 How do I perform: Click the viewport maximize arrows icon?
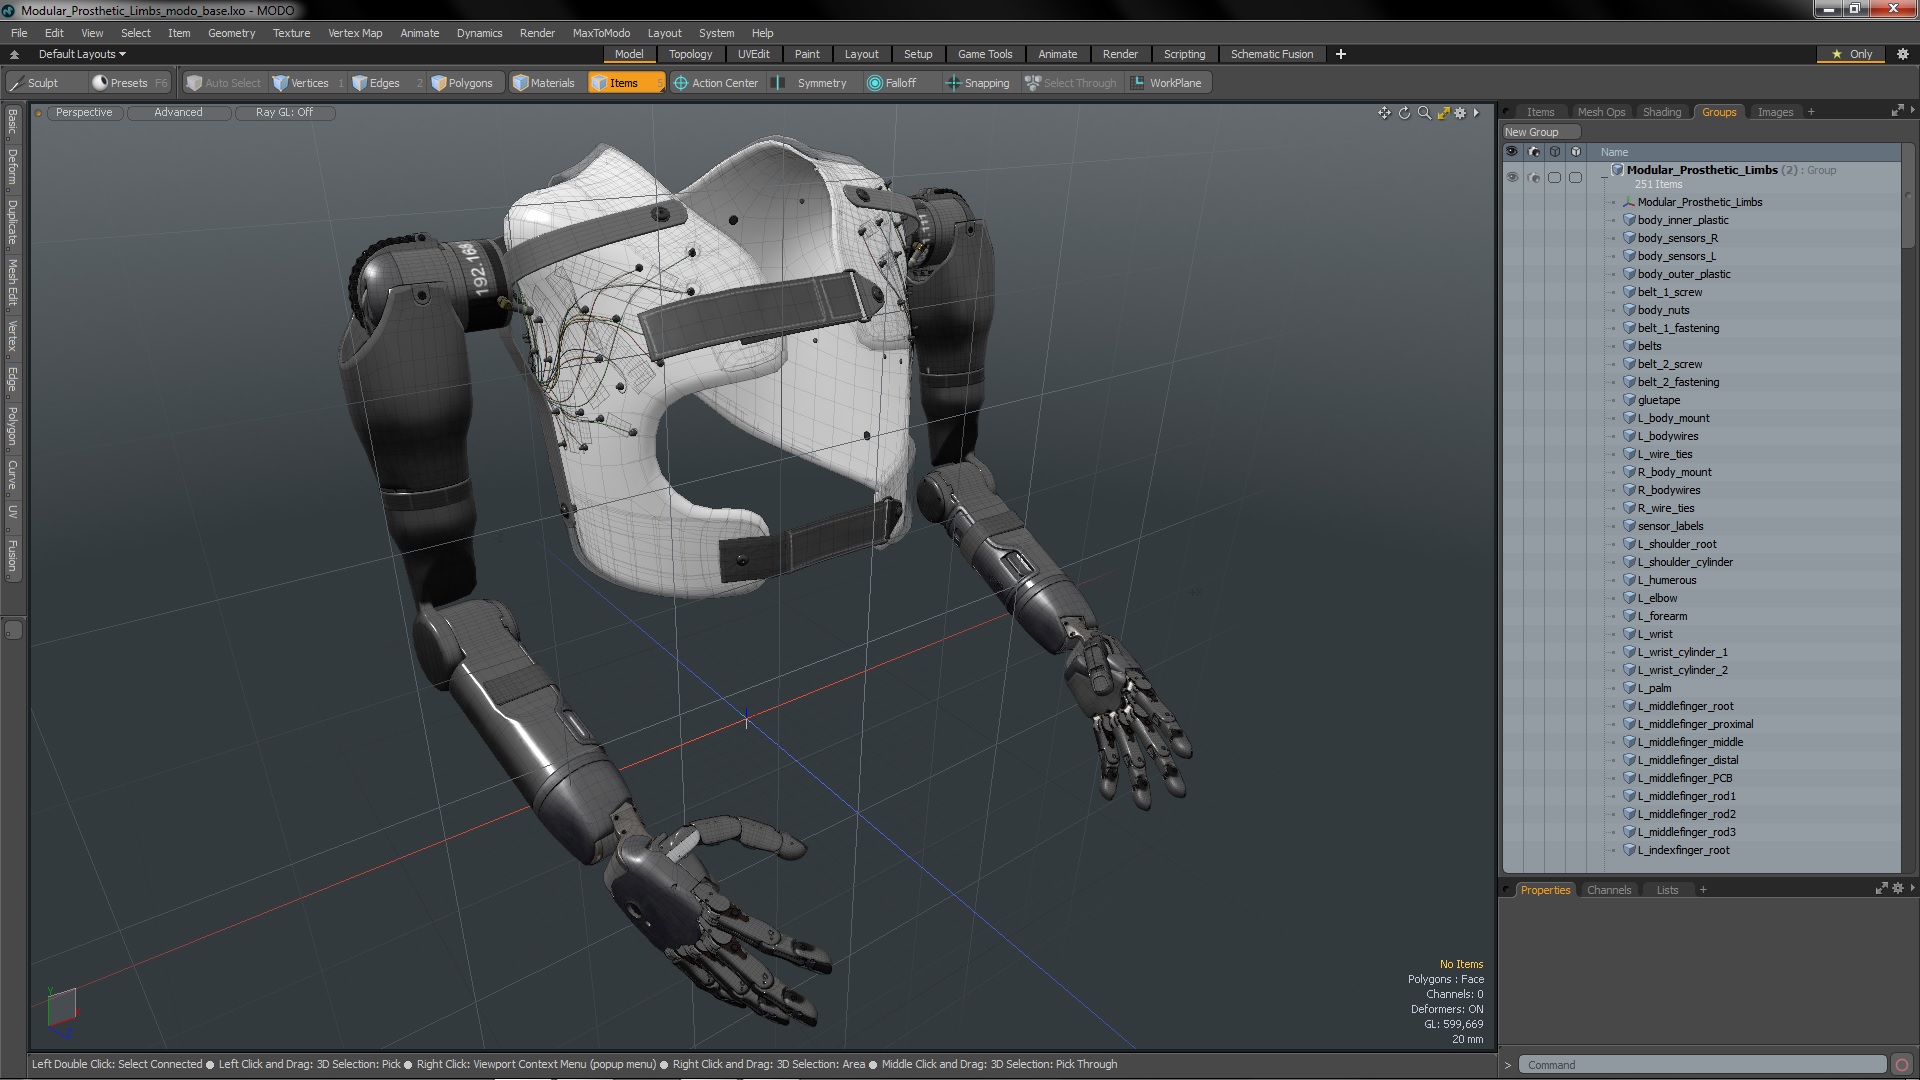pyautogui.click(x=1443, y=113)
